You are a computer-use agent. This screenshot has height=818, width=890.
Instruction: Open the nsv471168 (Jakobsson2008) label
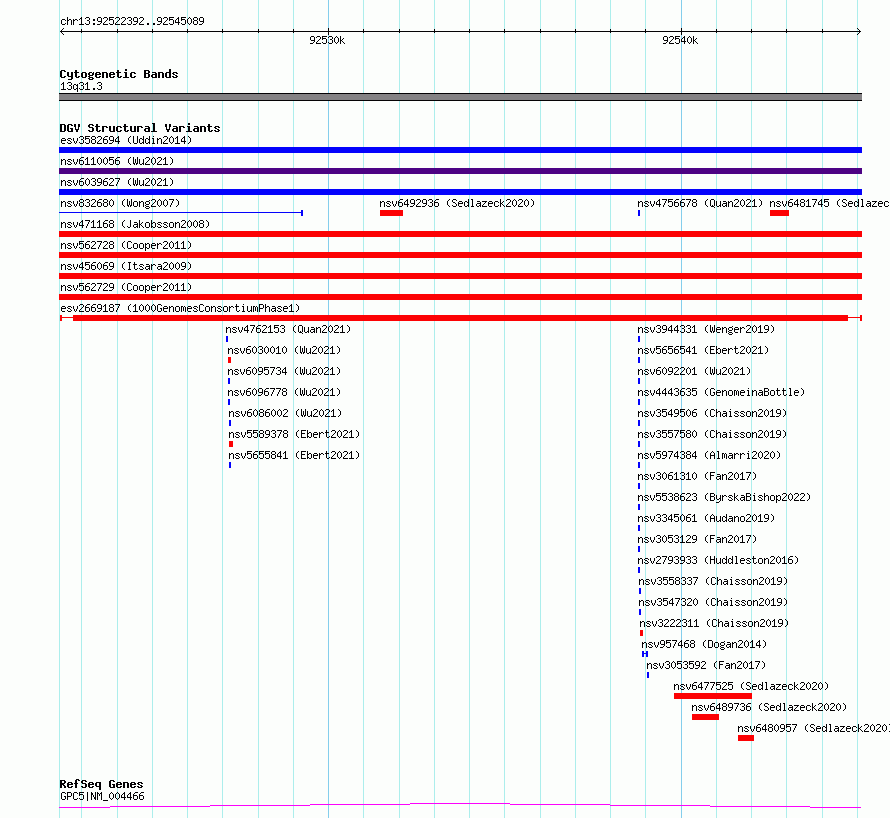click(135, 224)
